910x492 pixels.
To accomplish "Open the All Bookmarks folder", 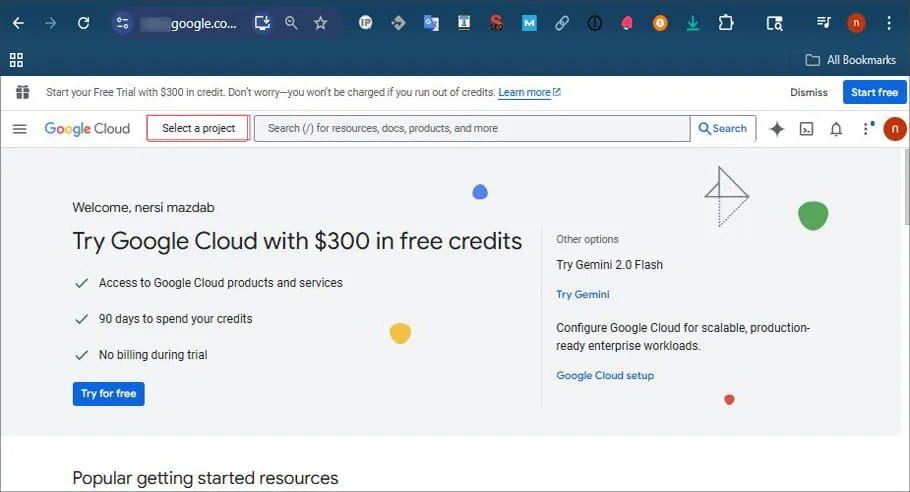I will coord(850,60).
